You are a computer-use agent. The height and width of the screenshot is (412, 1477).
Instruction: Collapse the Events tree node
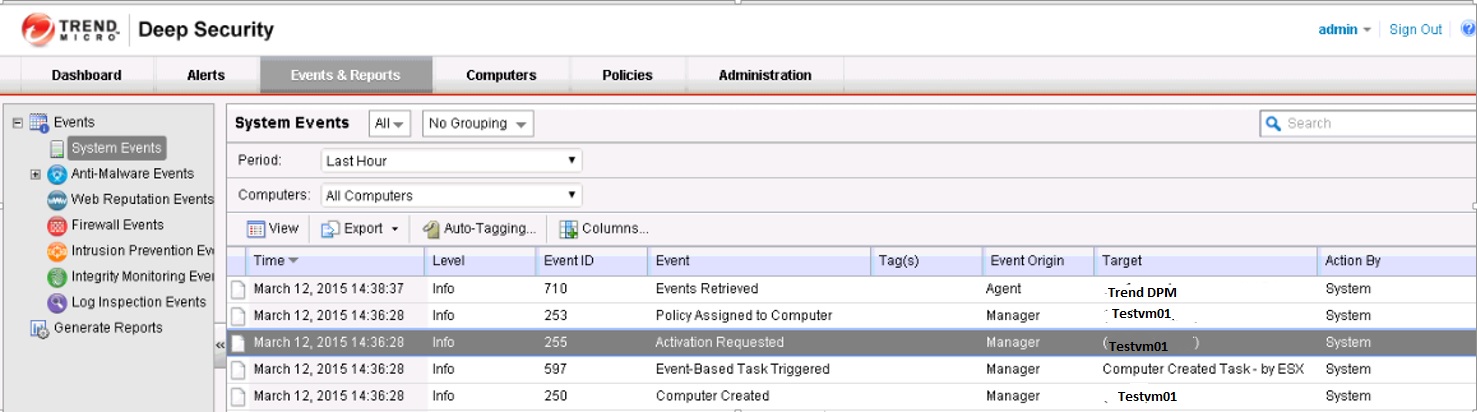coord(17,123)
